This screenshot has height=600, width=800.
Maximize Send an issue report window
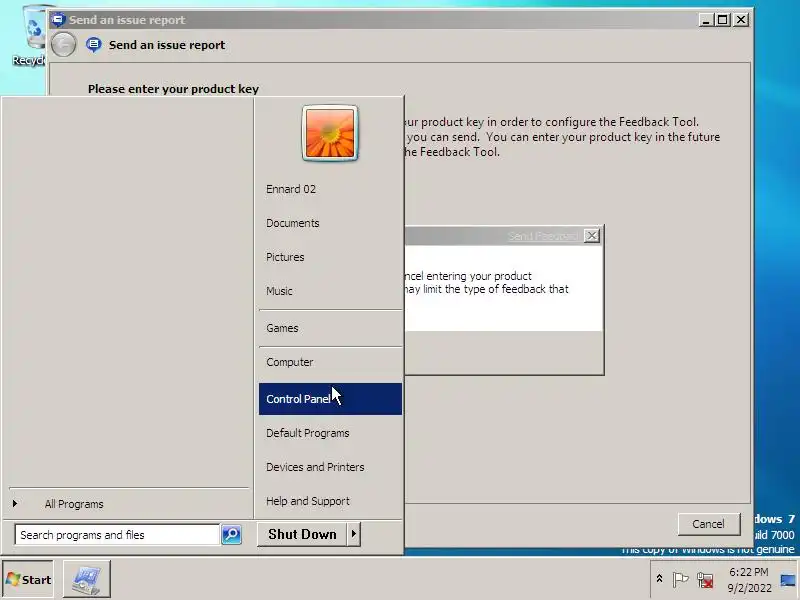click(x=722, y=20)
